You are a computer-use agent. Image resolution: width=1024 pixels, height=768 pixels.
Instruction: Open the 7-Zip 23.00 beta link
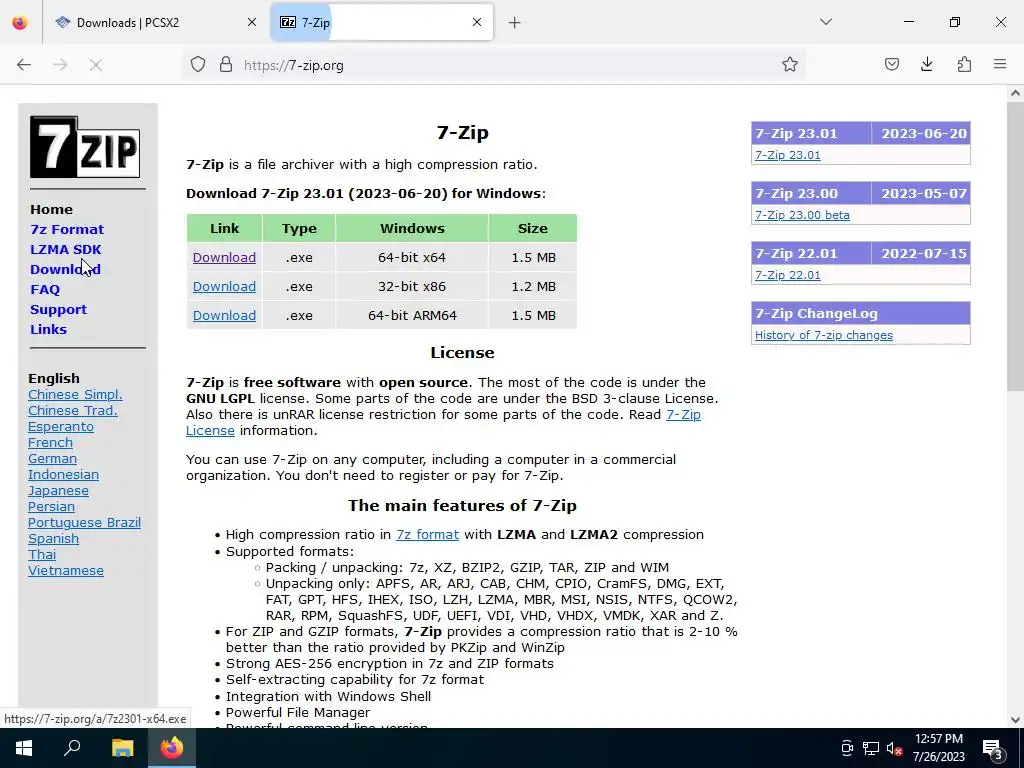tap(803, 216)
